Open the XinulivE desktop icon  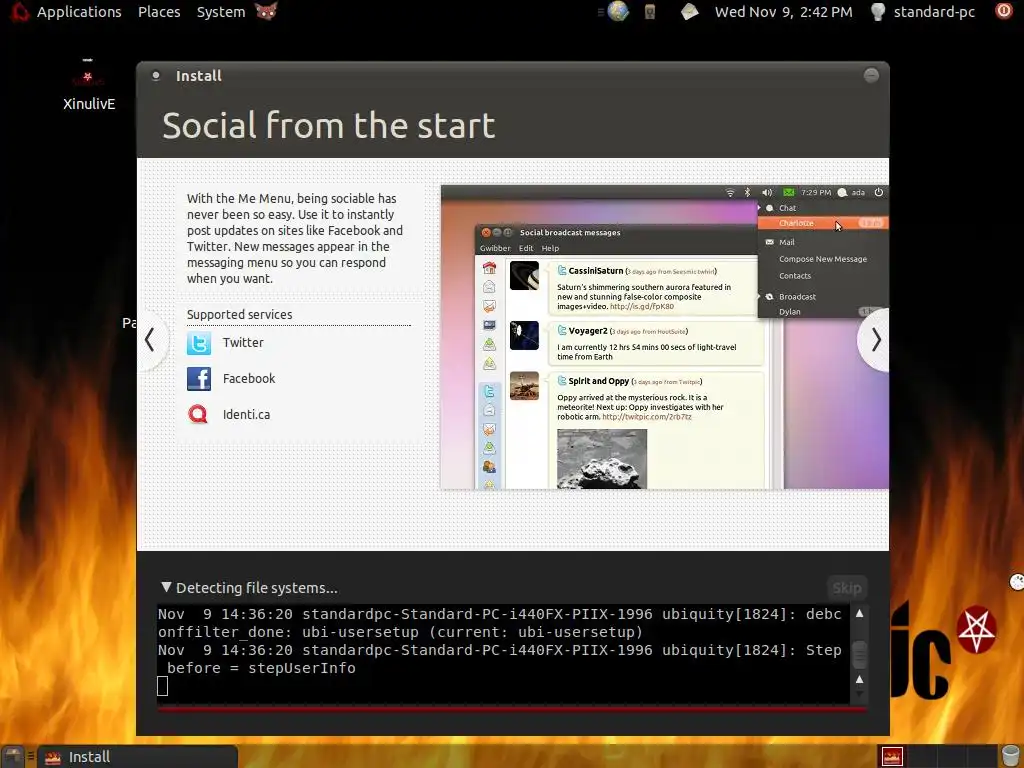coord(89,85)
